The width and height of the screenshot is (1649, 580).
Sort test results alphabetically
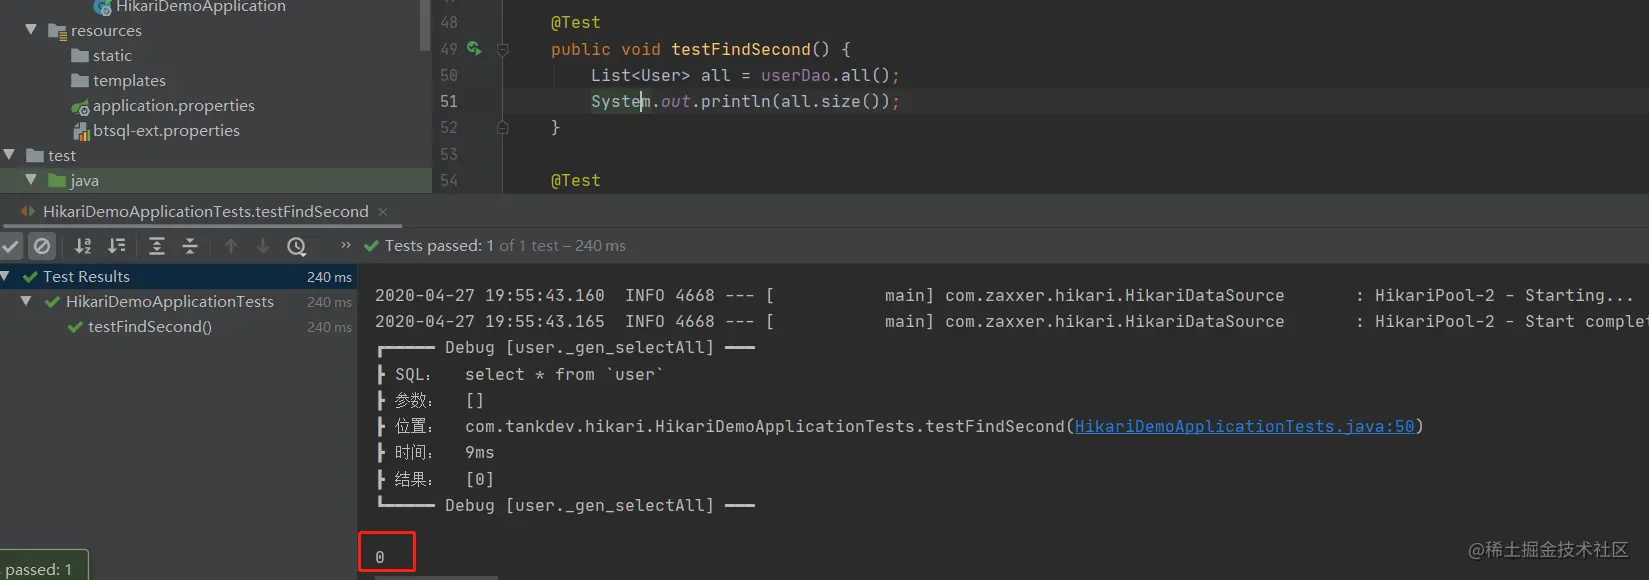[83, 246]
